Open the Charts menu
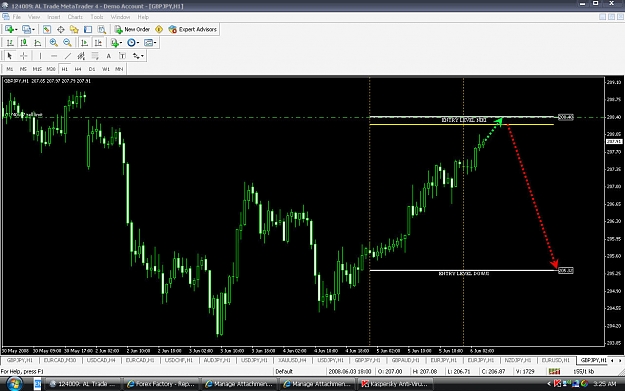The height and width of the screenshot is (391, 625). [75, 17]
